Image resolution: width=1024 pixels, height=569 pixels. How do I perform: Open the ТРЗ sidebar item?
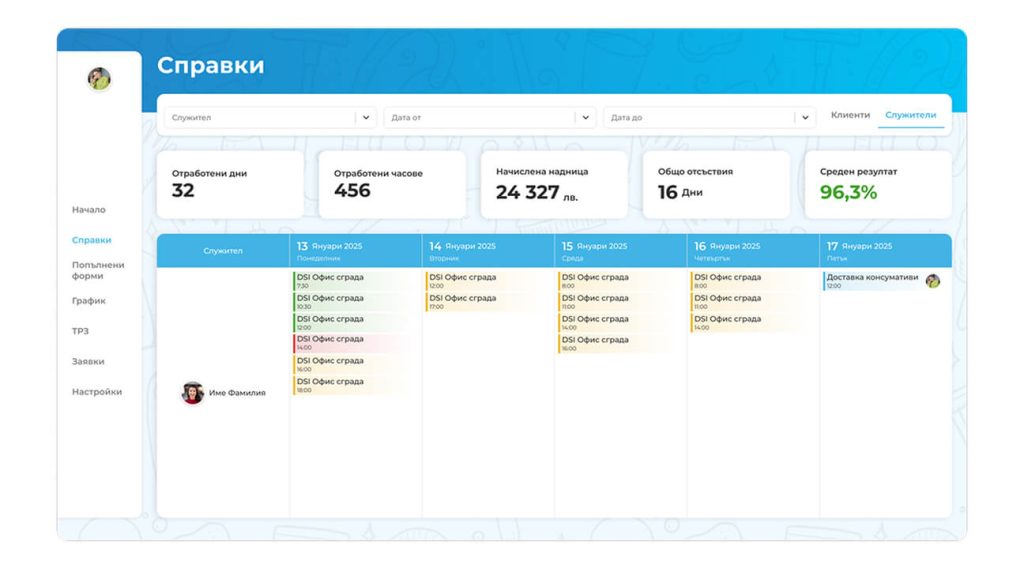(x=80, y=331)
